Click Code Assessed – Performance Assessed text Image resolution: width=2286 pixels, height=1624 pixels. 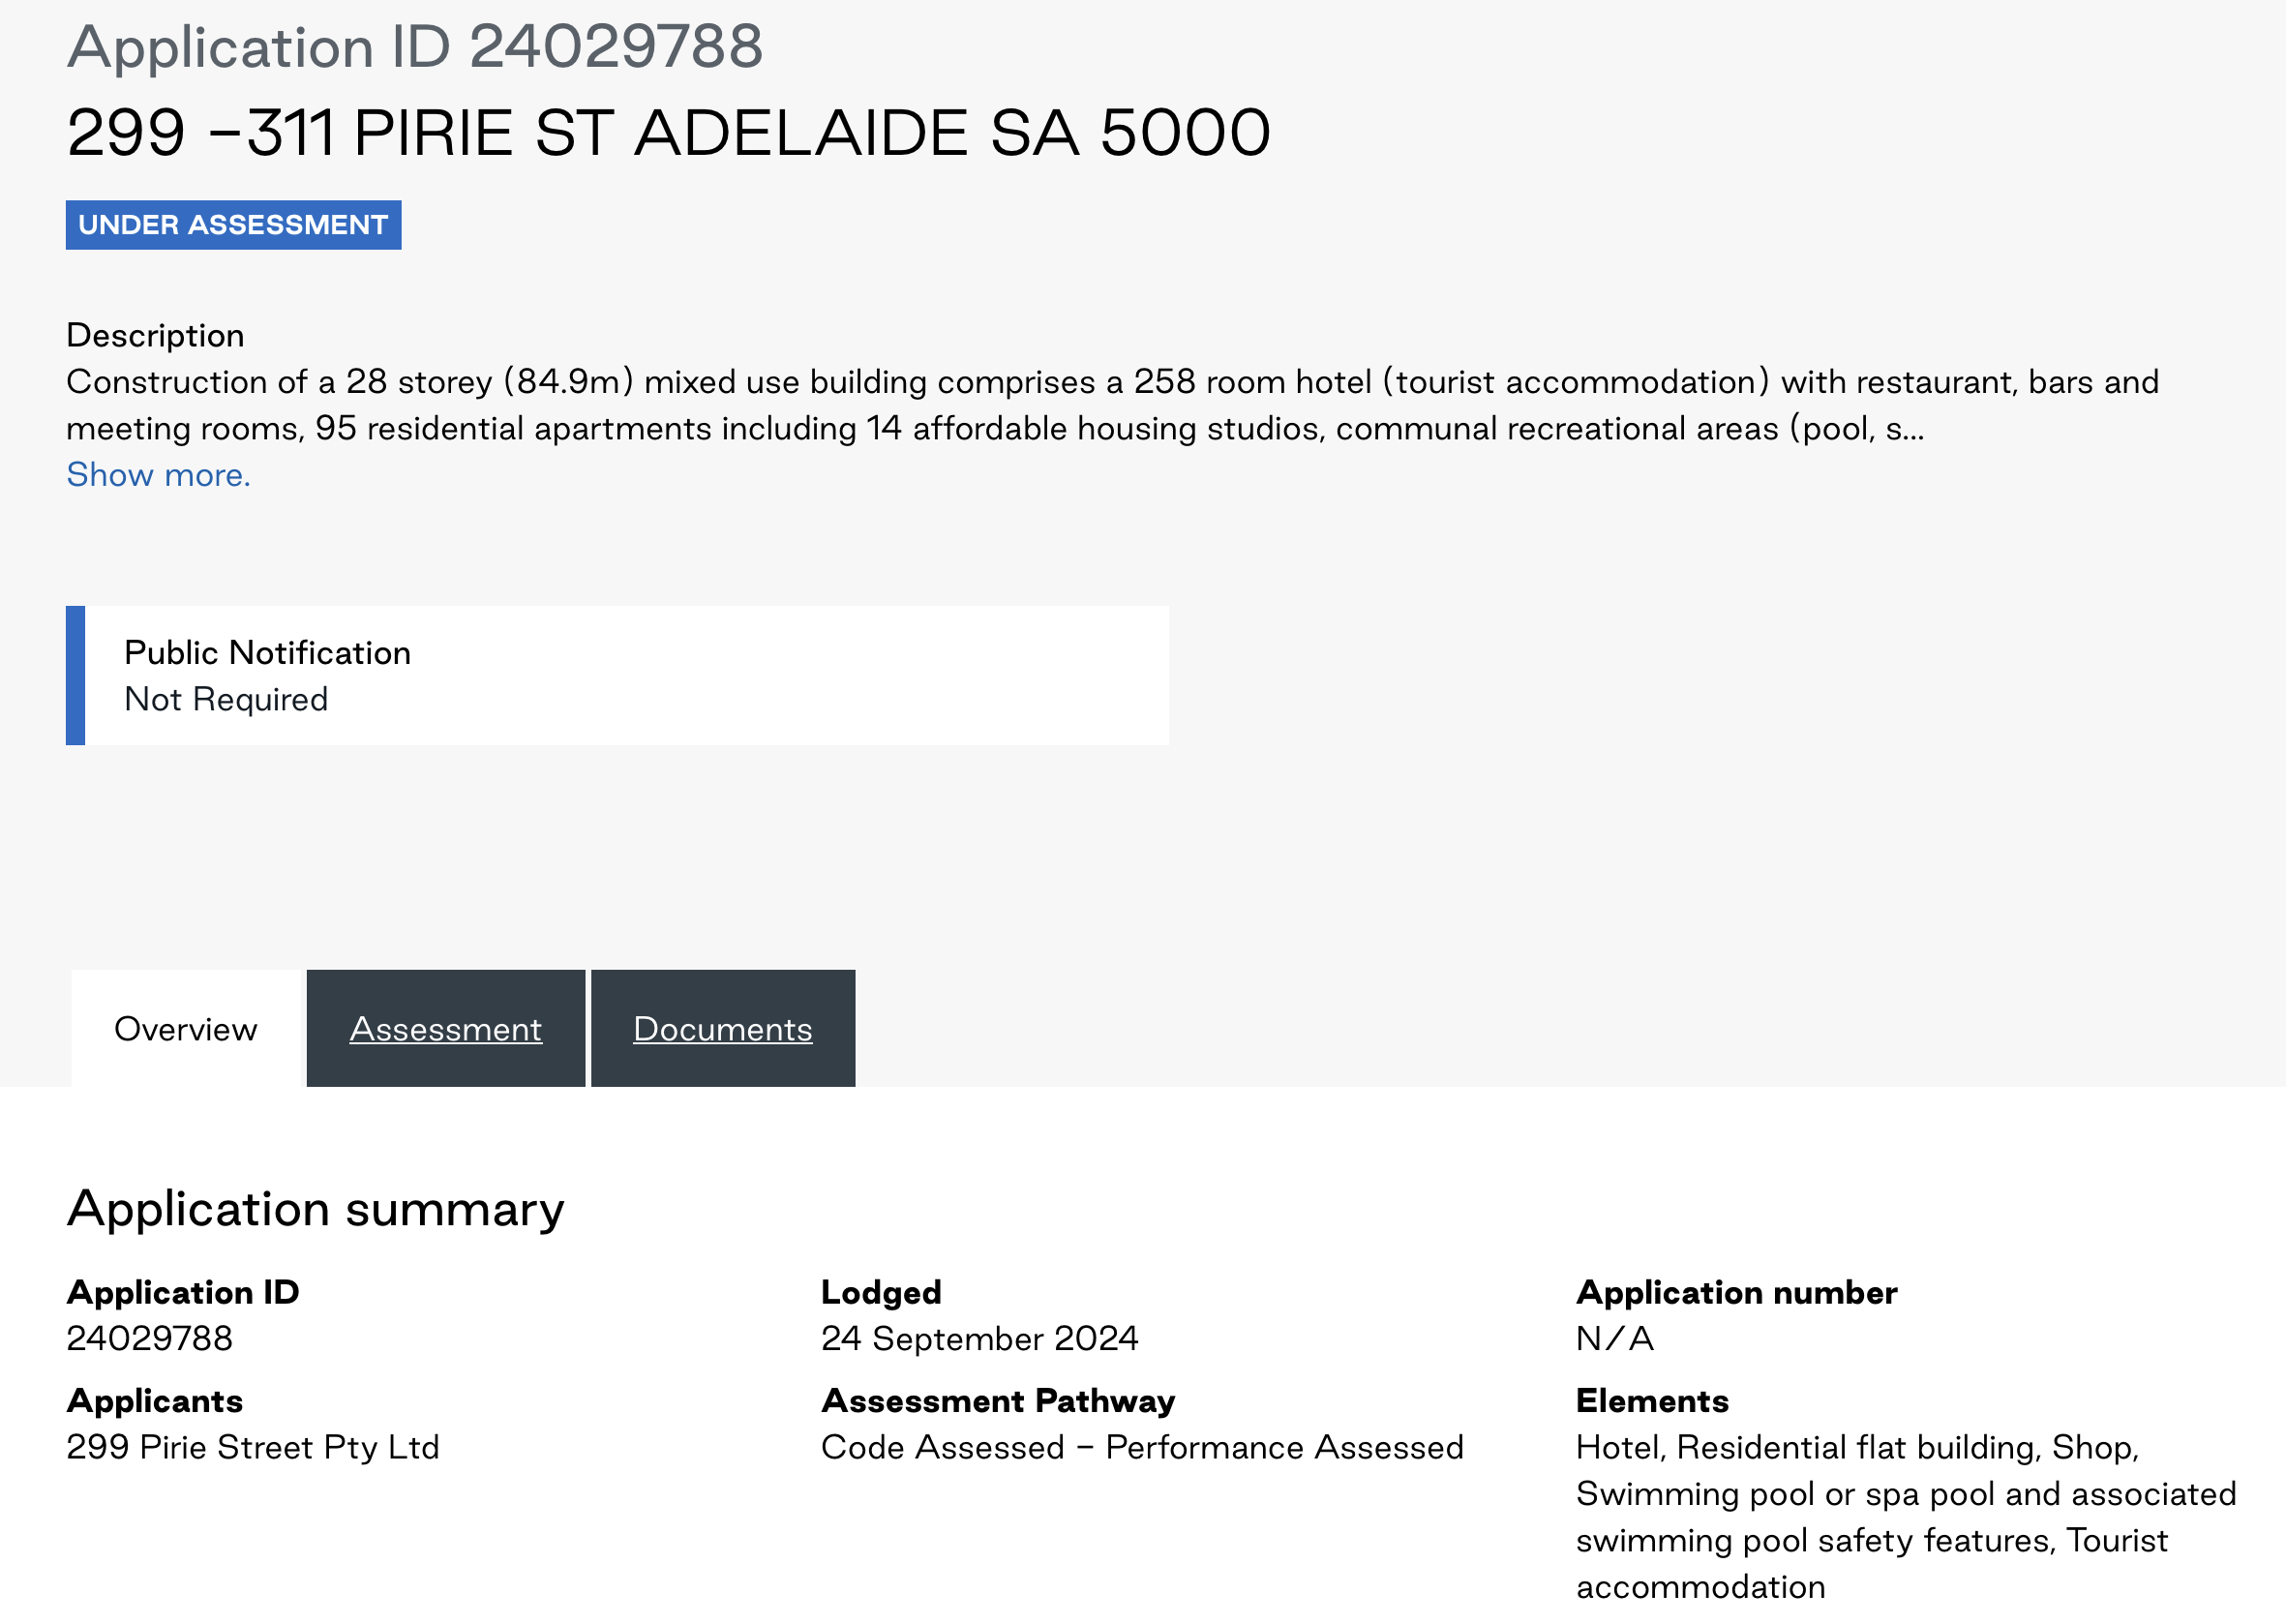[x=1142, y=1448]
